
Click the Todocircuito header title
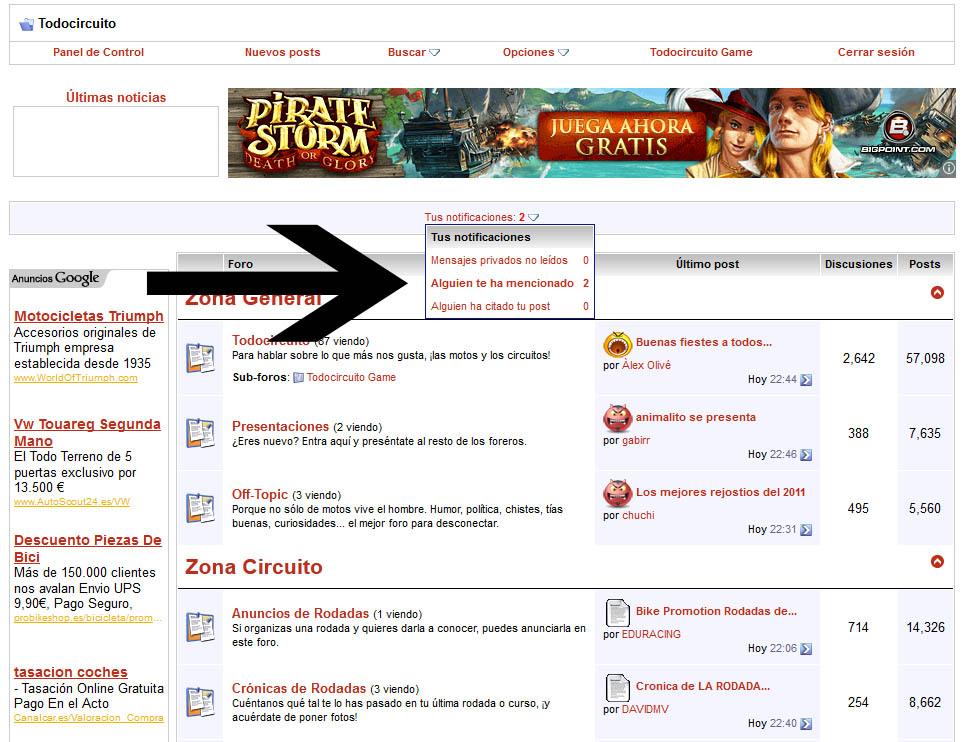tap(77, 23)
